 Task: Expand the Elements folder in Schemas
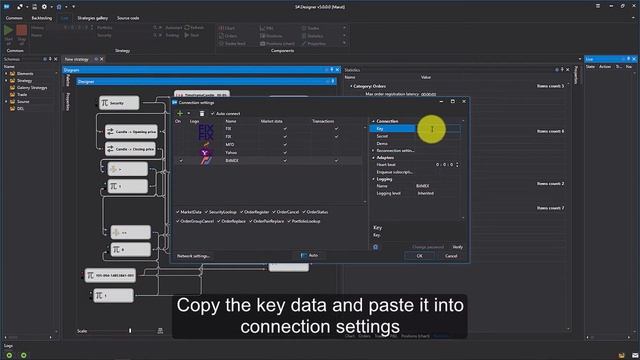click(x=6, y=73)
